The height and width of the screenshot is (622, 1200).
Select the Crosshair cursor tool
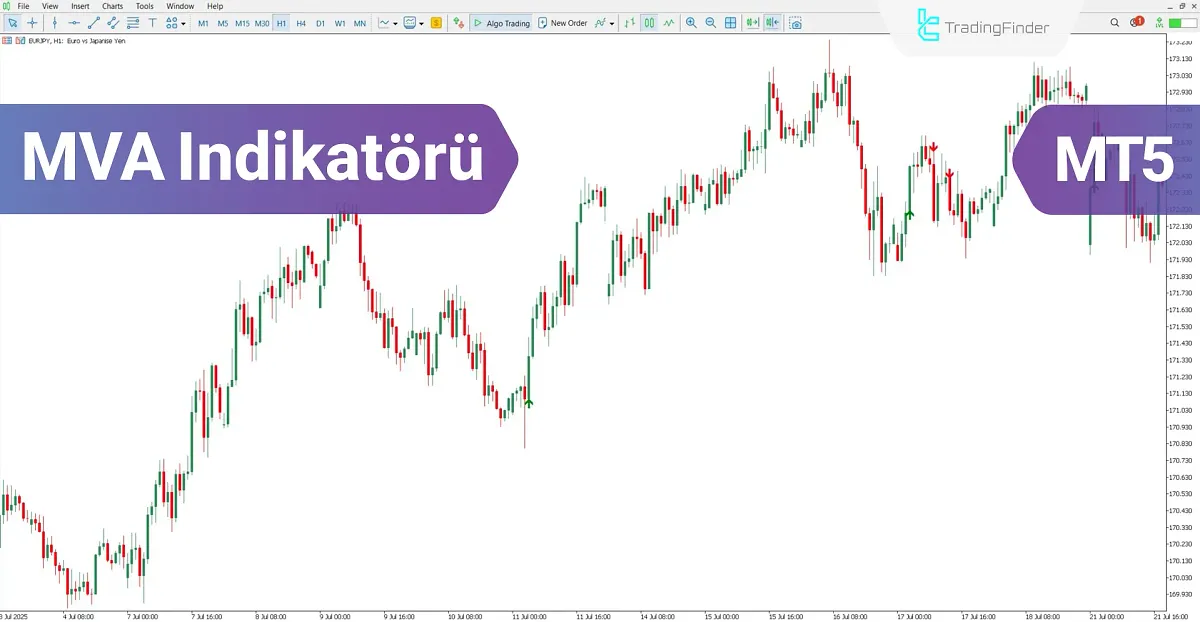pyautogui.click(x=31, y=22)
